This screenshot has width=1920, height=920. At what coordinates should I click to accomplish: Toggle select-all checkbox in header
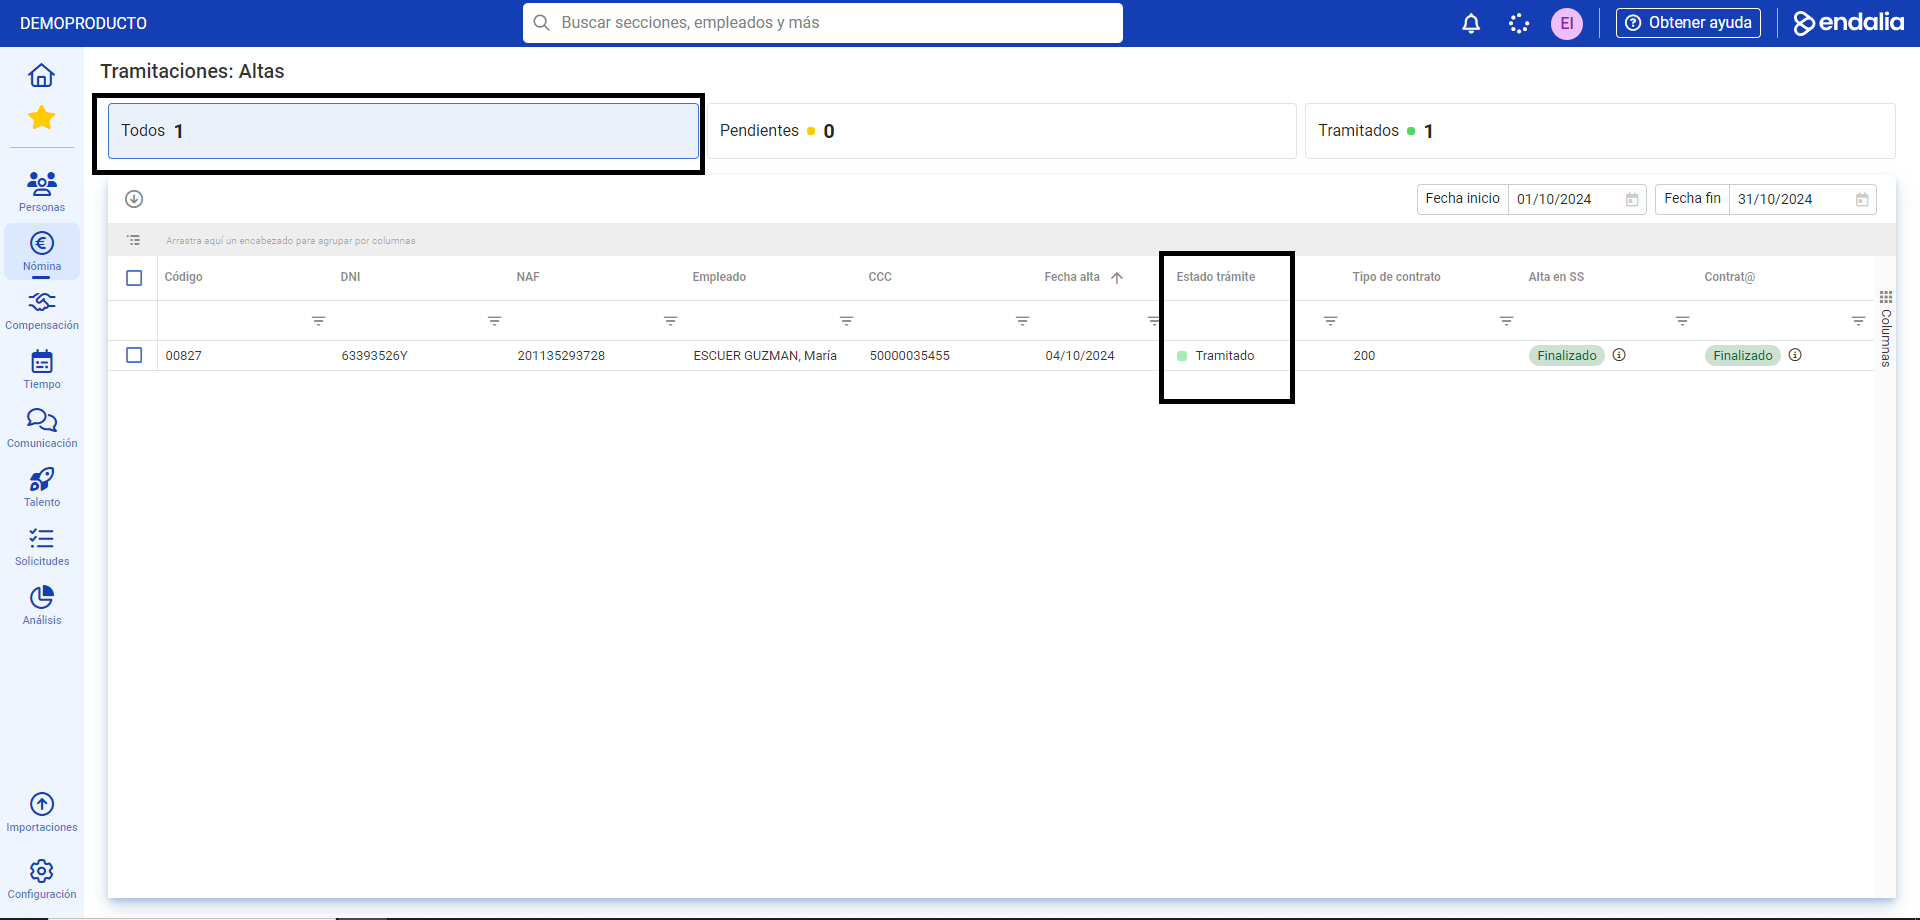point(134,278)
